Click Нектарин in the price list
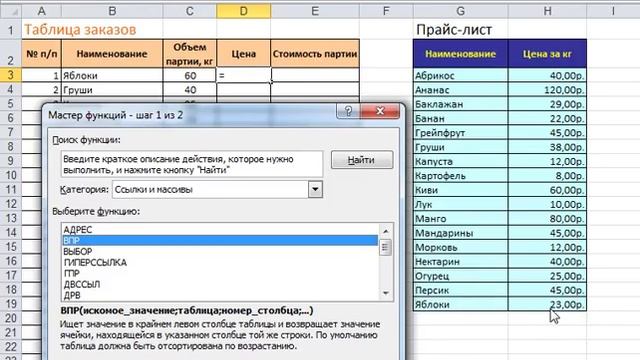640x360 pixels. pos(460,261)
